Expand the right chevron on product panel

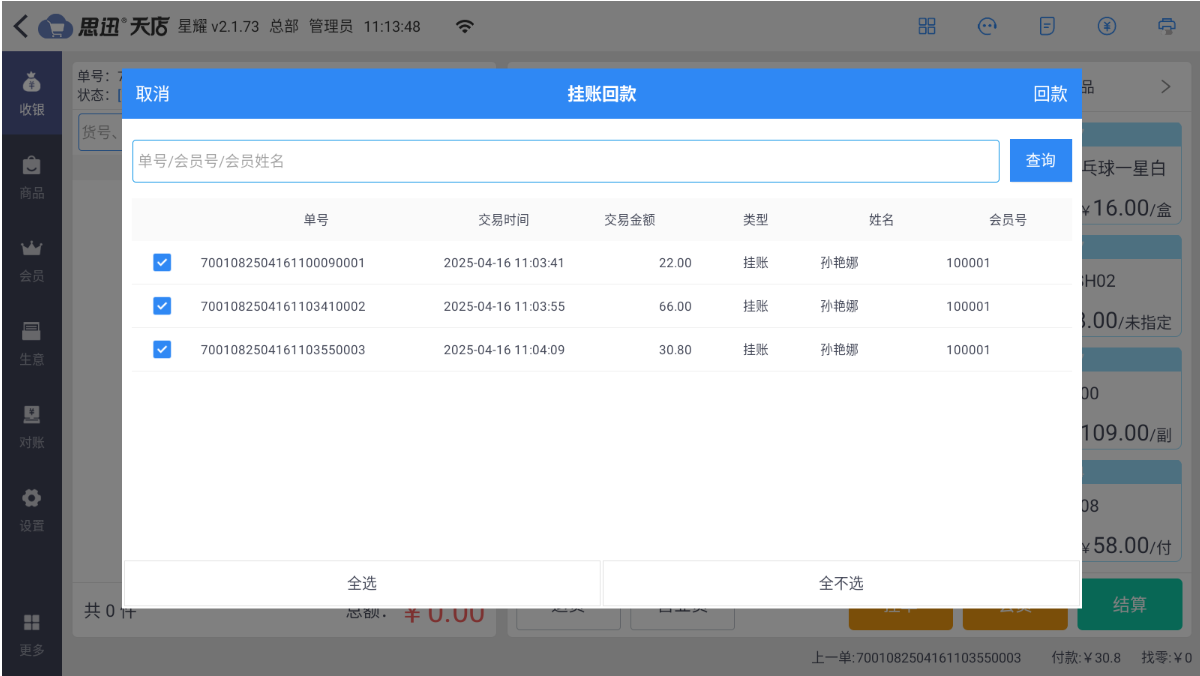pyautogui.click(x=1165, y=87)
